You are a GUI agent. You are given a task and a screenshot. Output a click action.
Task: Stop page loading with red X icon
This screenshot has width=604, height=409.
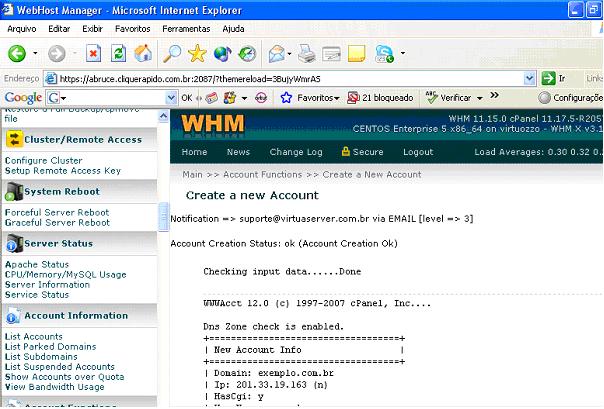[93, 53]
